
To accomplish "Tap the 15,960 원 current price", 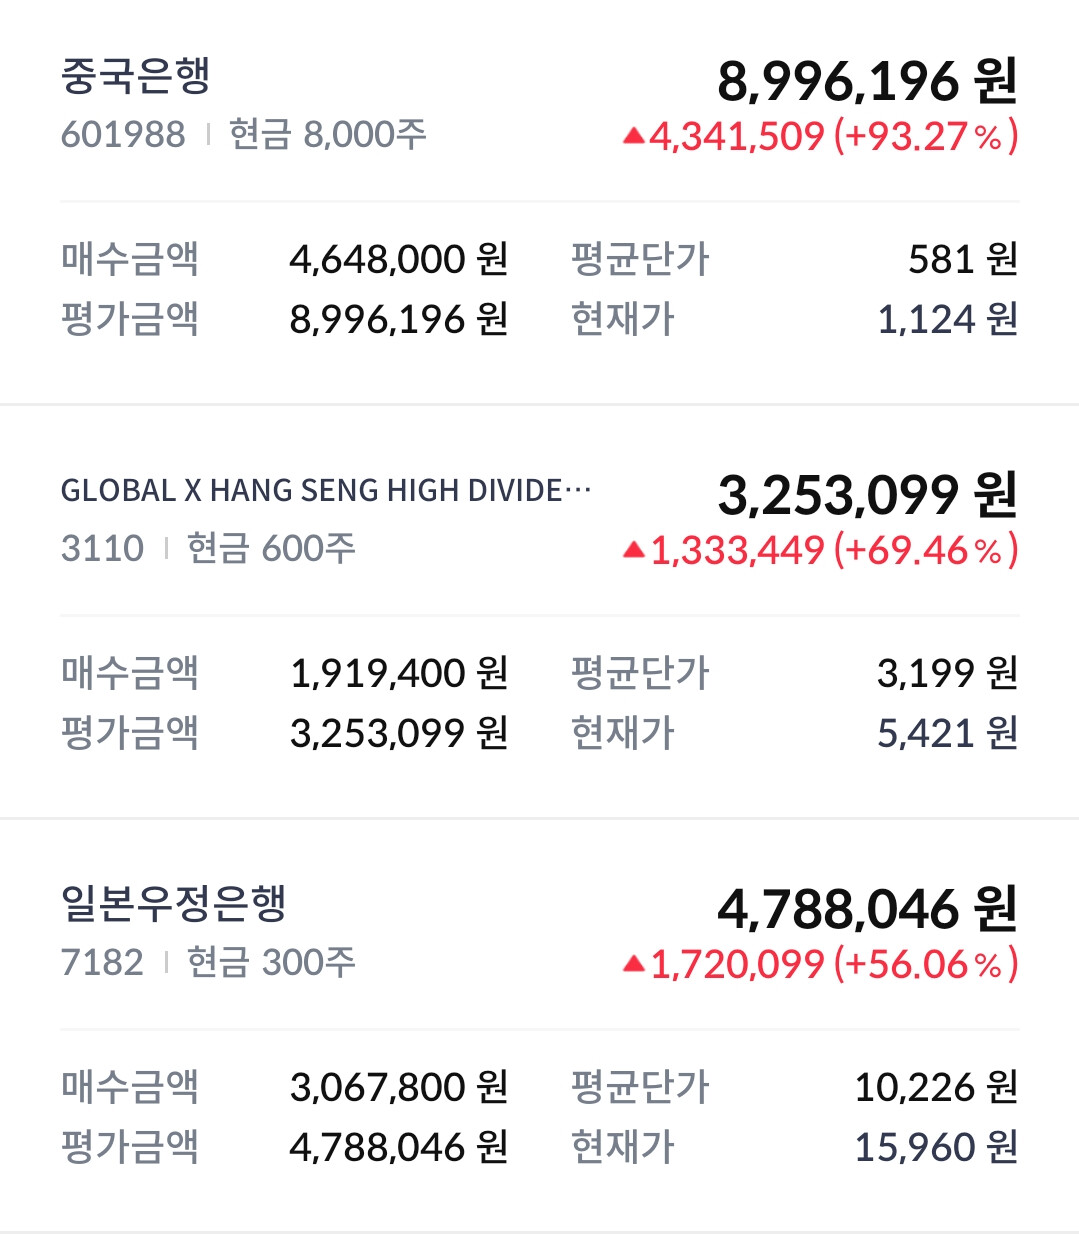I will pyautogui.click(x=936, y=1147).
